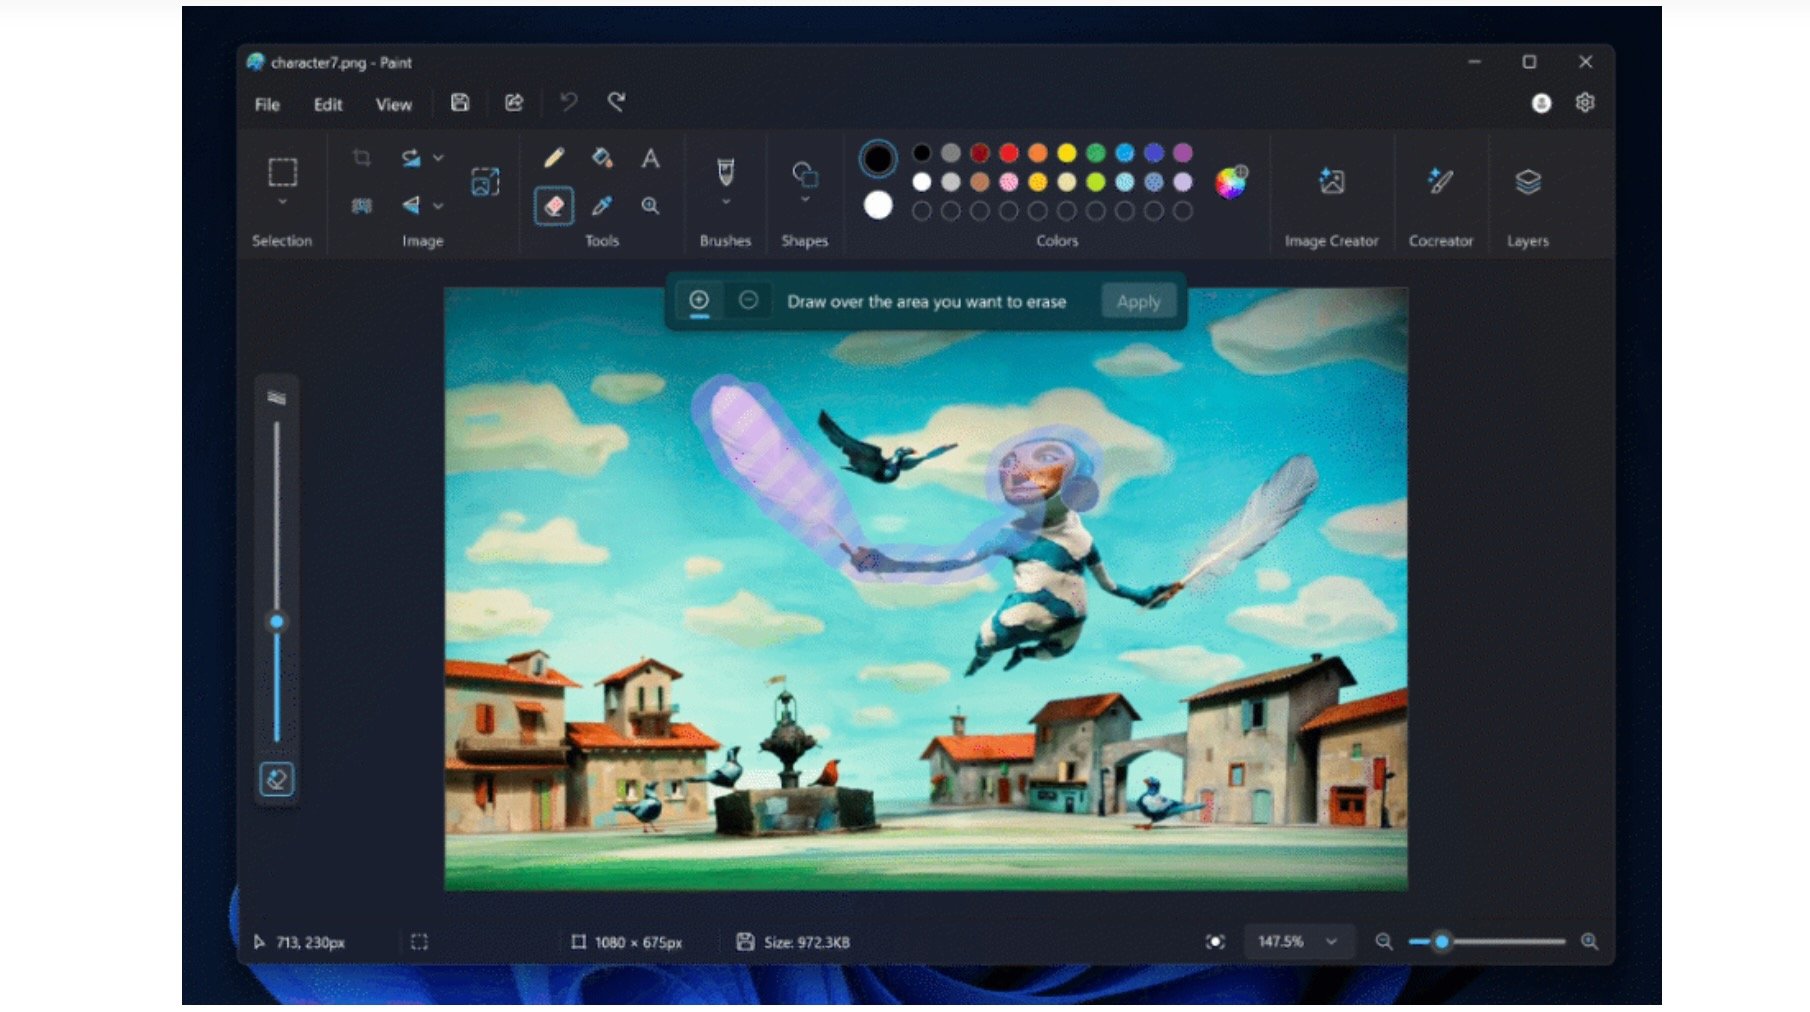The width and height of the screenshot is (1810, 1012).
Task: Select the Magnifier tool
Action: (651, 206)
